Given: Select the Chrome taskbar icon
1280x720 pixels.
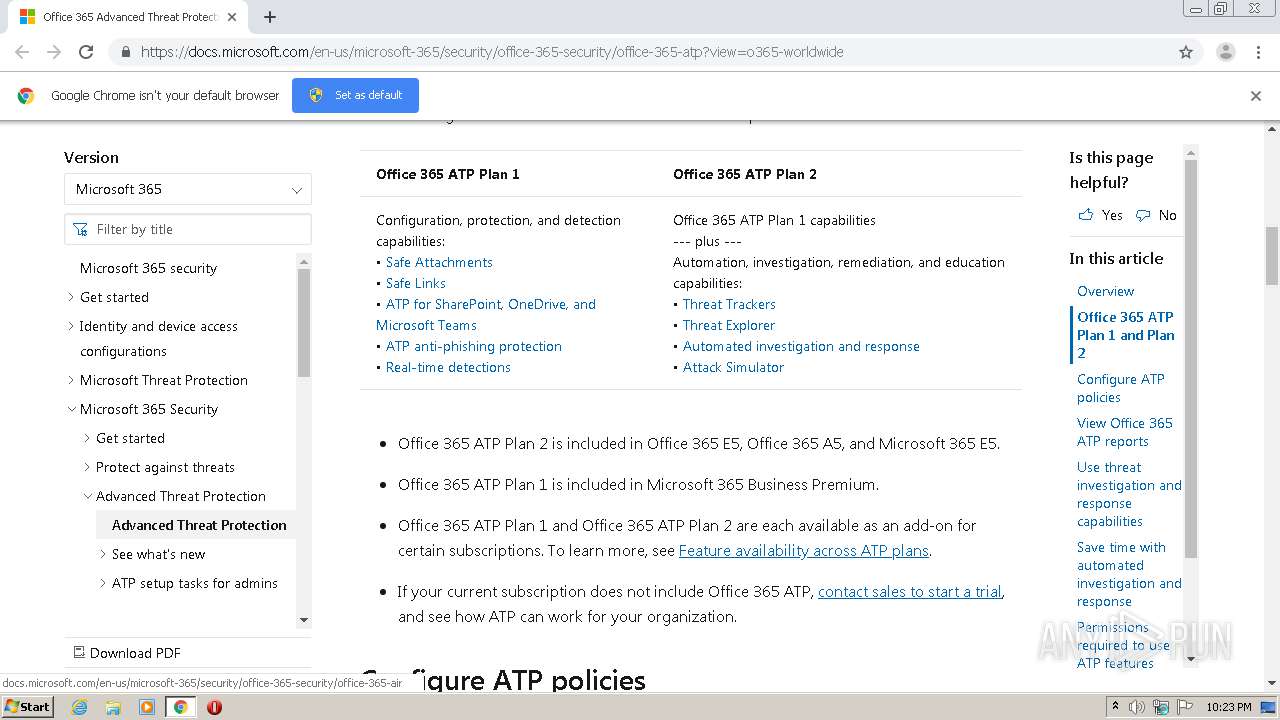Looking at the screenshot, I should [181, 707].
